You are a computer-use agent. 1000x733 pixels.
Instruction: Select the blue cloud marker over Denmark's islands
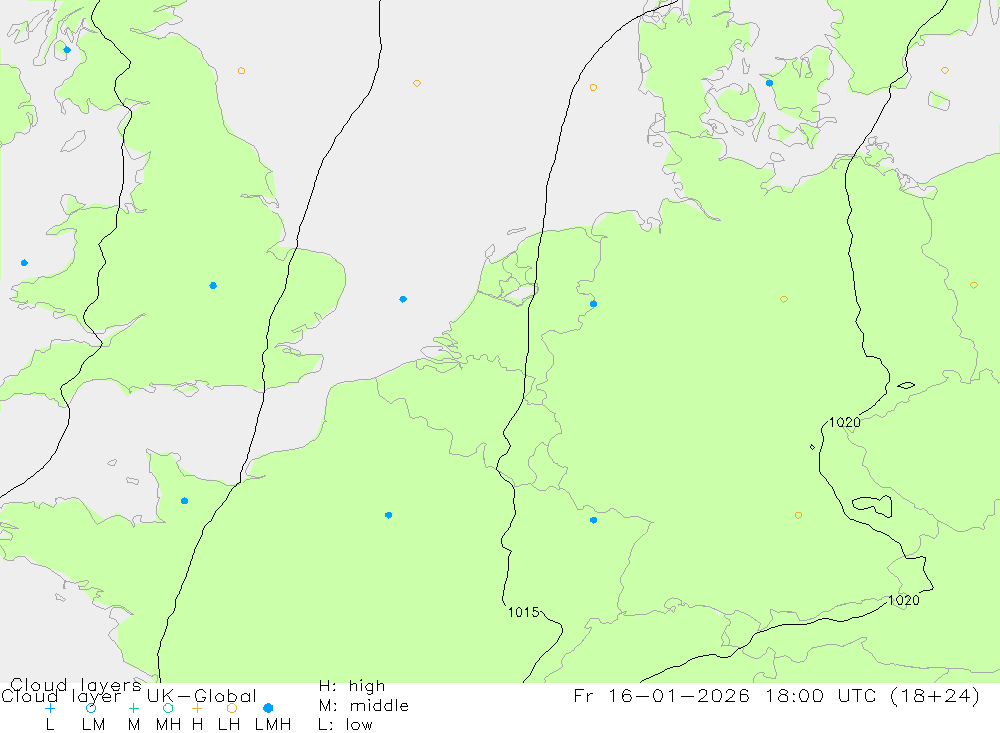769,83
